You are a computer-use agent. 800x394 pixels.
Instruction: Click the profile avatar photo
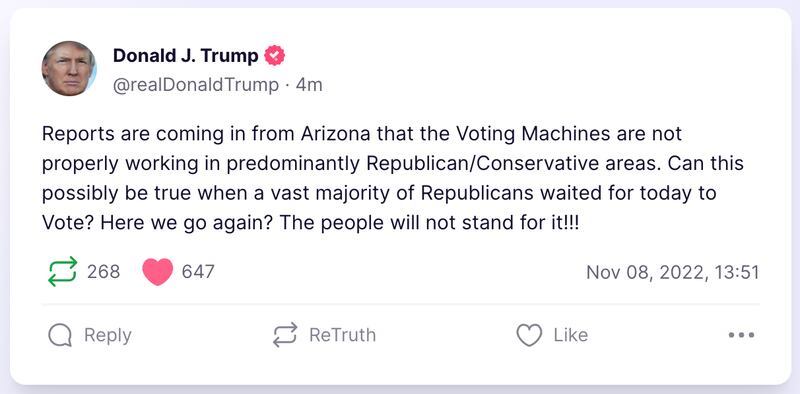69,68
